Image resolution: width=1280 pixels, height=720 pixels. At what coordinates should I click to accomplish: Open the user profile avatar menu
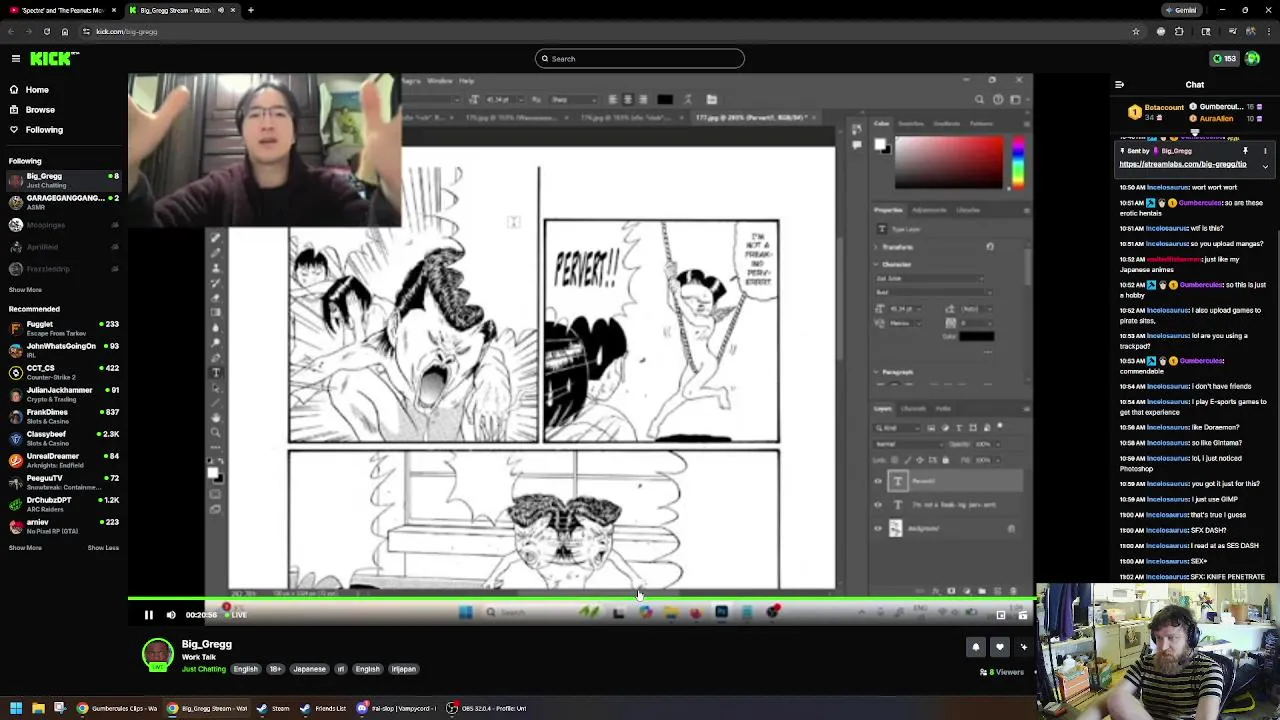(1253, 59)
